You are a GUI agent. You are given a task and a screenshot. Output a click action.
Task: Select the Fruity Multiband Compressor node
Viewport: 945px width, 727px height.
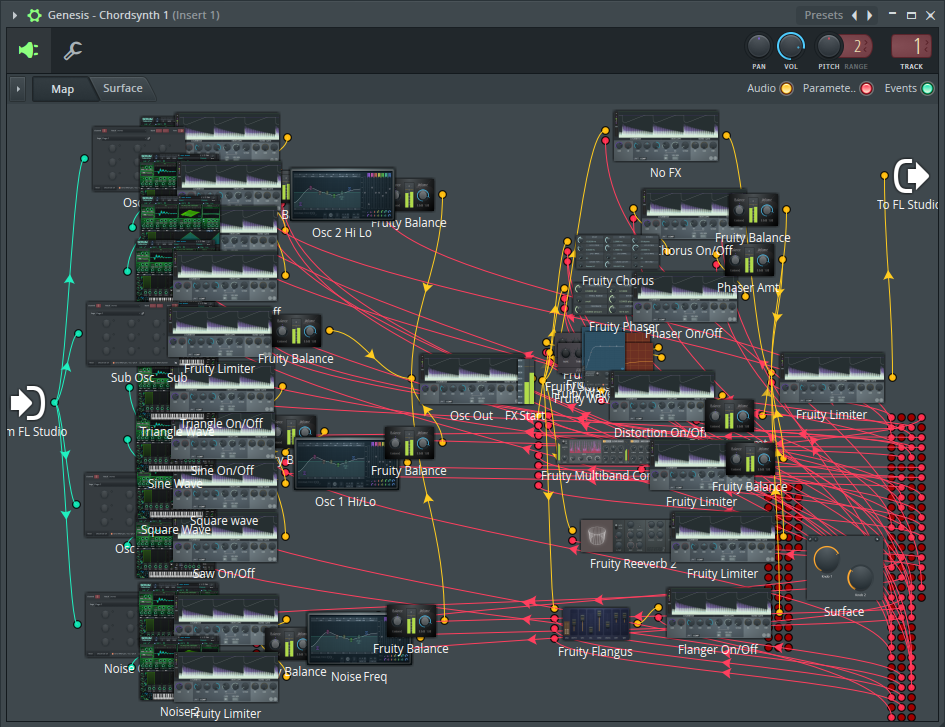(x=603, y=452)
